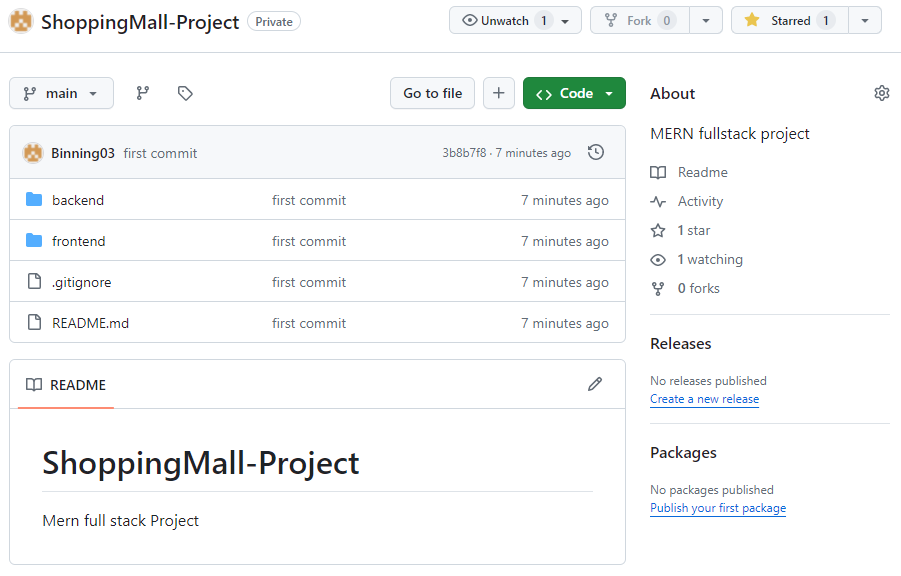Image resolution: width=901 pixels, height=576 pixels.
Task: Open About settings gear icon
Action: 881,93
